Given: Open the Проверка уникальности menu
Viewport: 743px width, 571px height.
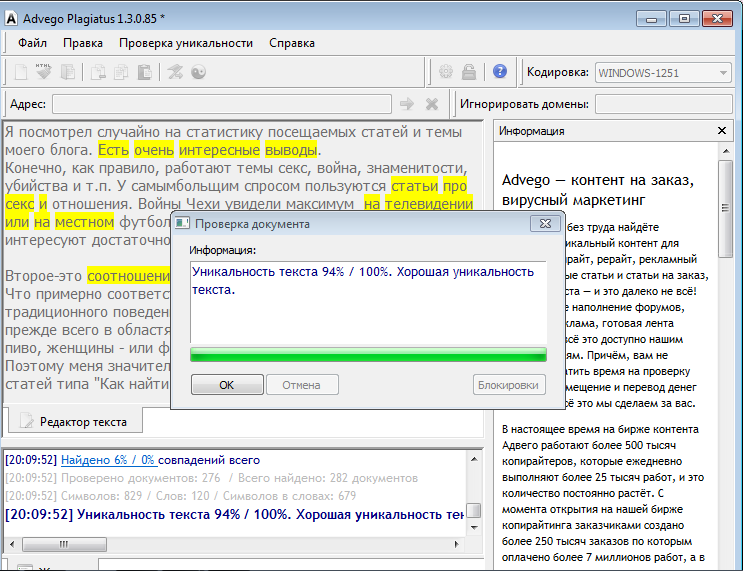Looking at the screenshot, I should point(185,43).
